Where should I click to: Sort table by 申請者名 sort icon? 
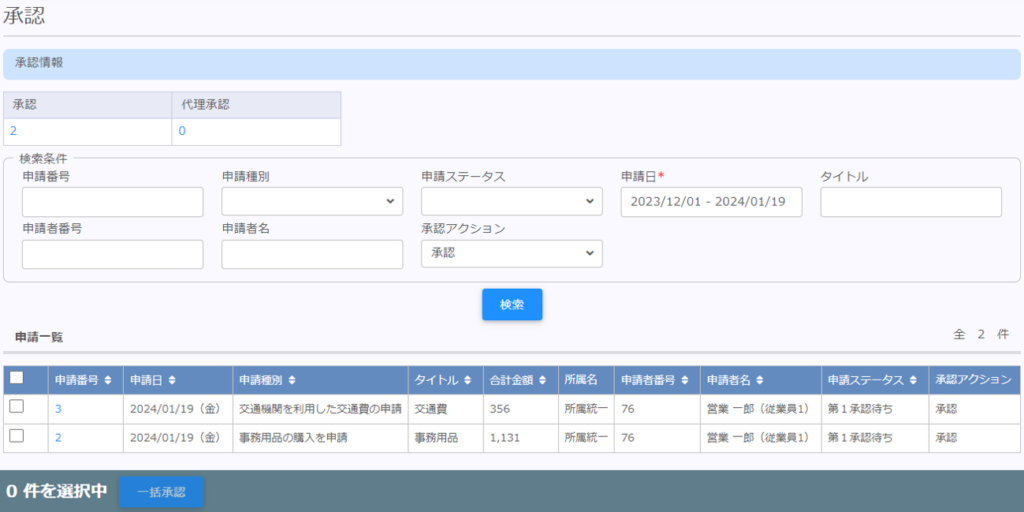click(x=758, y=380)
